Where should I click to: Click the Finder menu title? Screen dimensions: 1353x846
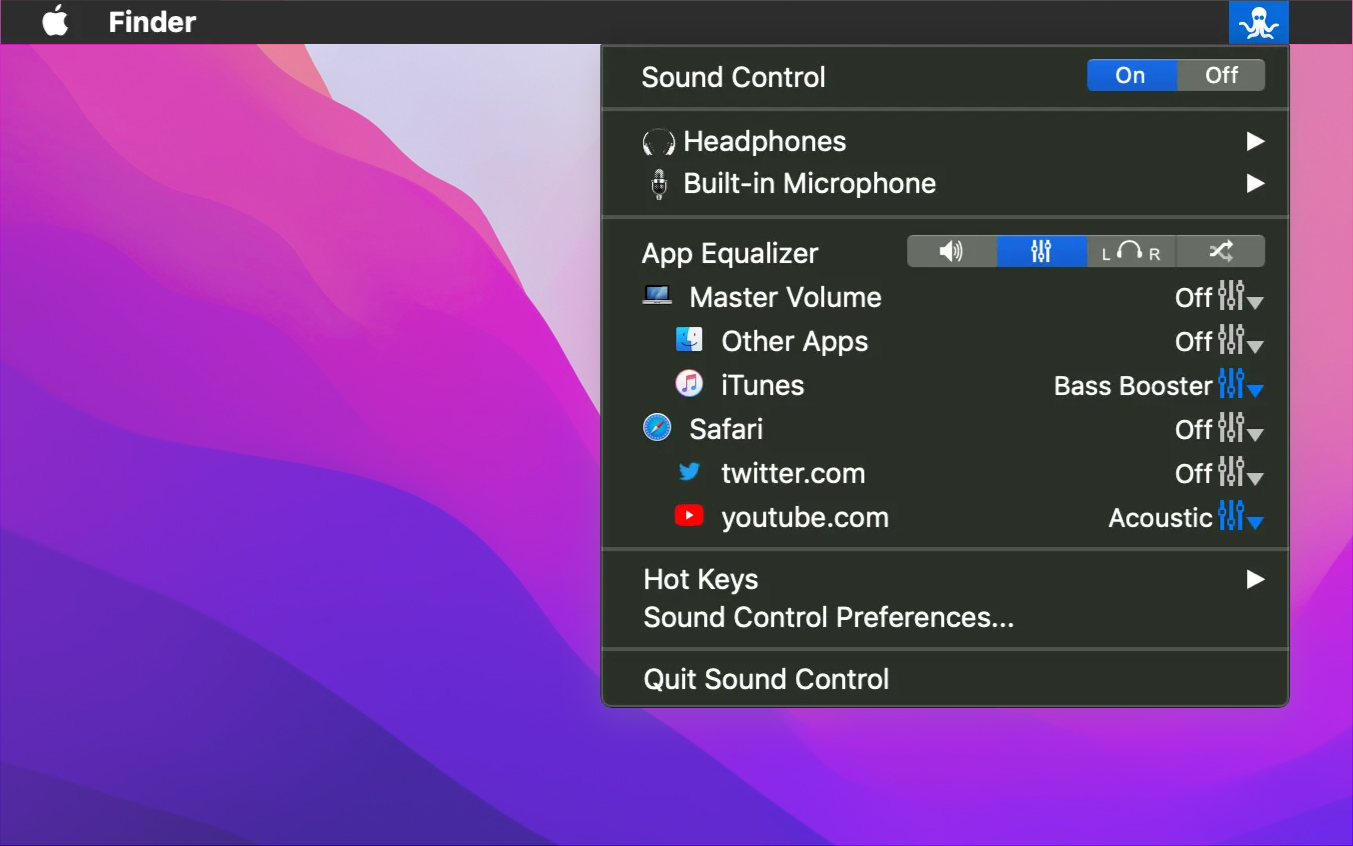pyautogui.click(x=151, y=21)
